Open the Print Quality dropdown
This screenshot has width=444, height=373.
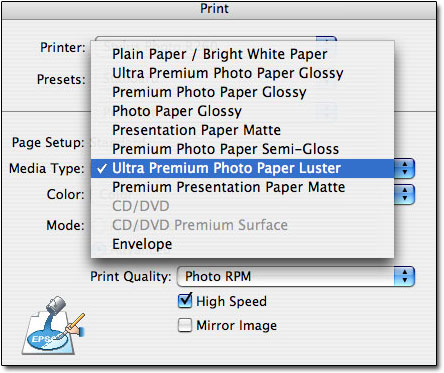pyautogui.click(x=296, y=276)
